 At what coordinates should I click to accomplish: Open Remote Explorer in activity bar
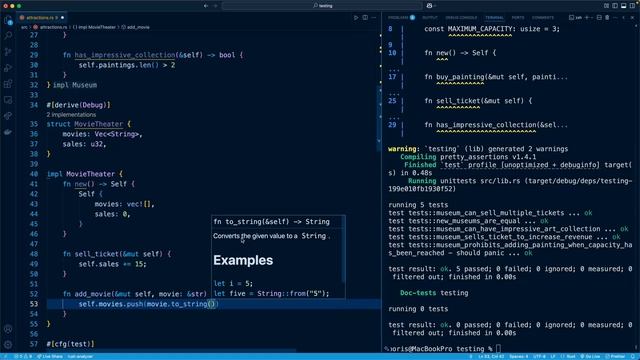pyautogui.click(x=8, y=100)
